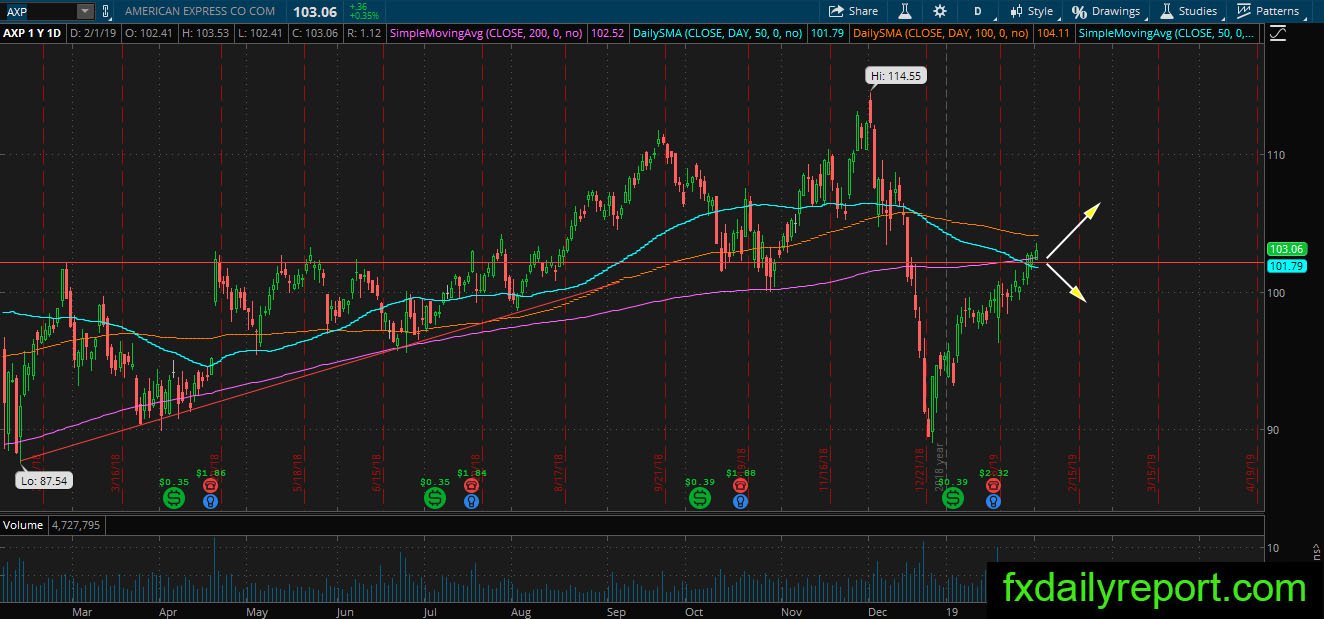
Task: Click the AXP symbol input field
Action: click(40, 11)
